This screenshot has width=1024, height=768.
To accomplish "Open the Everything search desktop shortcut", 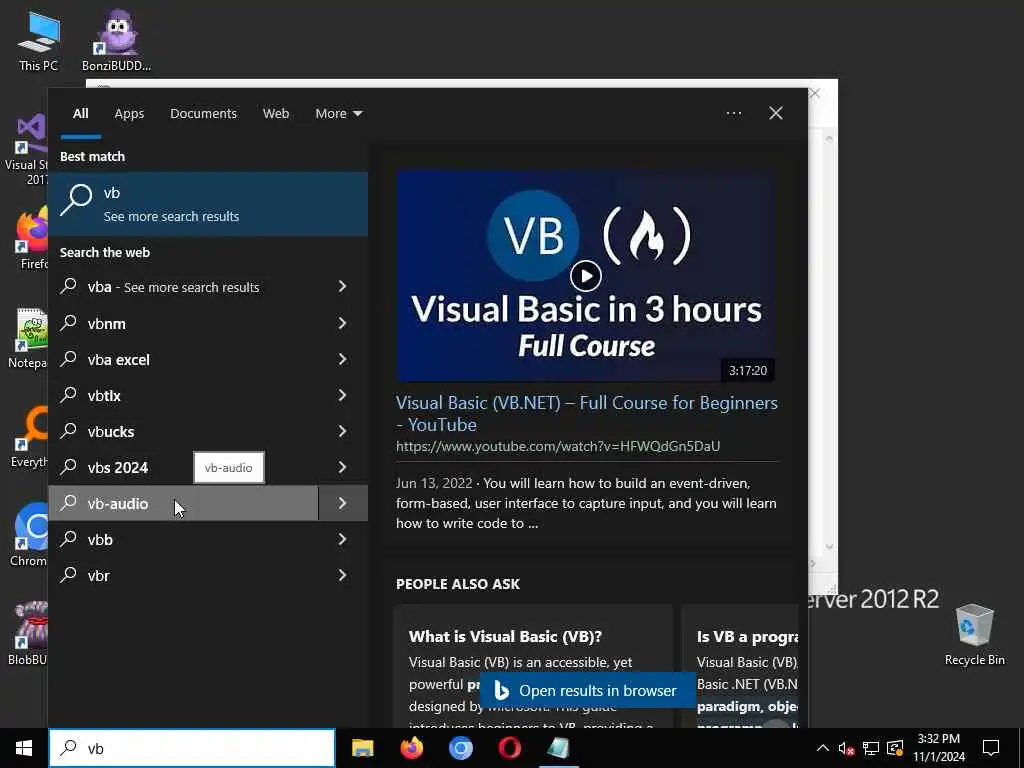I will pyautogui.click(x=29, y=438).
